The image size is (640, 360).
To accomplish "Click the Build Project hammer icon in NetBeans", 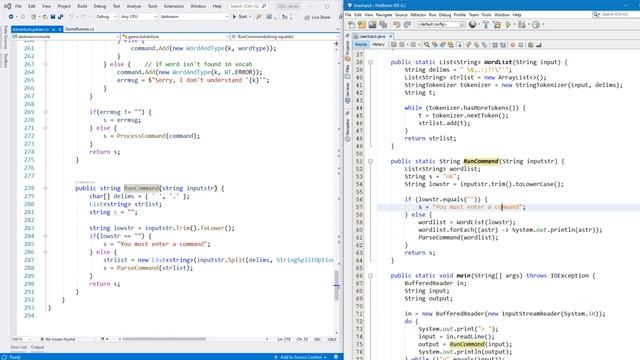I will coord(486,24).
